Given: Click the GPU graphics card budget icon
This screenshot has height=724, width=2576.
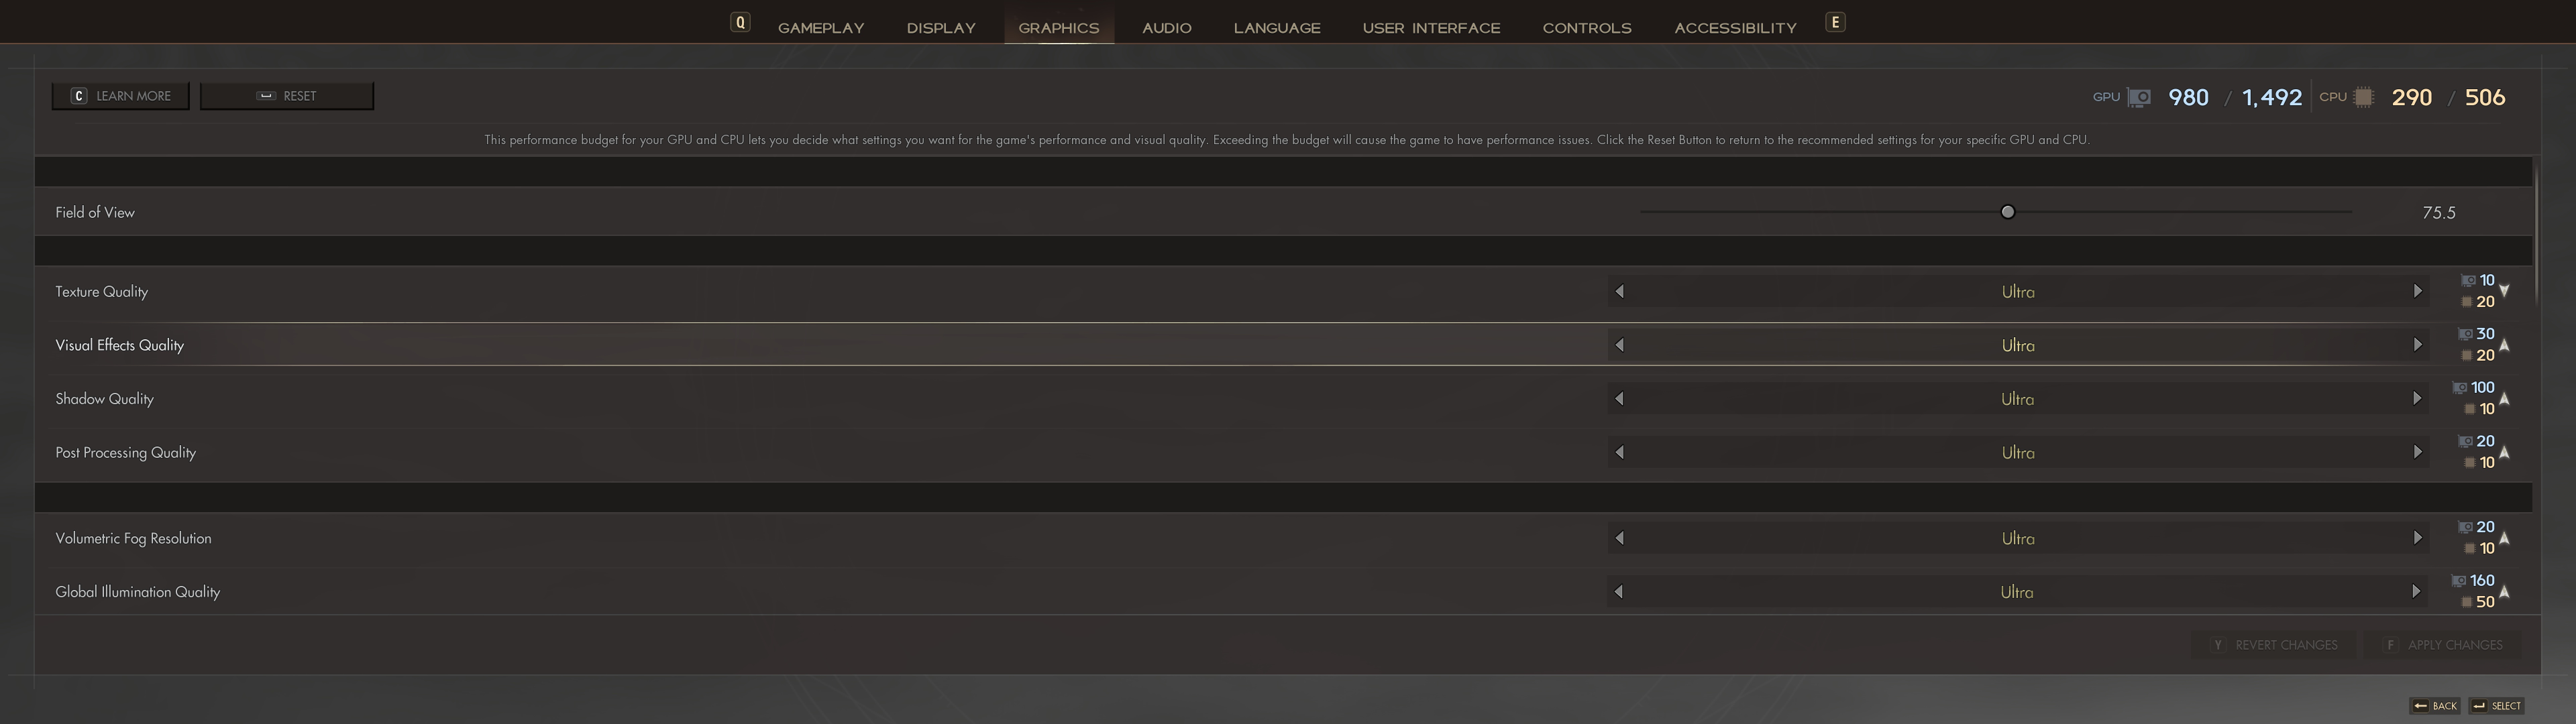Looking at the screenshot, I should [x=2139, y=97].
